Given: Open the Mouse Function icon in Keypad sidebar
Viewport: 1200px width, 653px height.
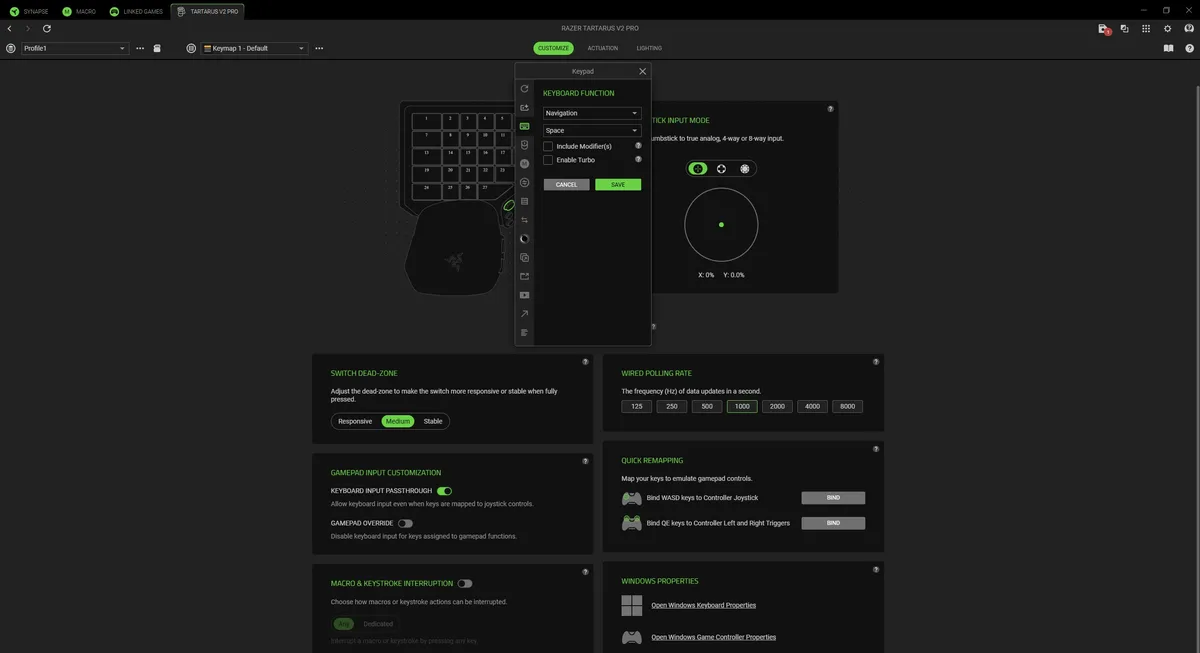Looking at the screenshot, I should coord(525,145).
